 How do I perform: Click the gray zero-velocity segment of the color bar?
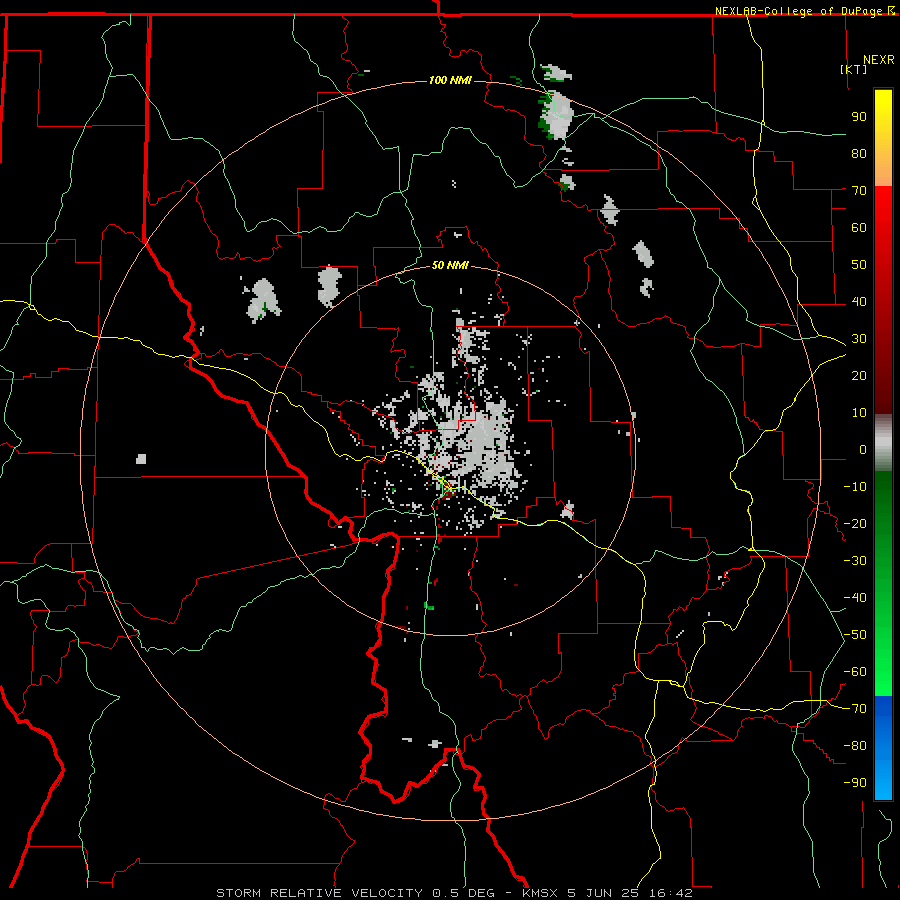click(883, 442)
